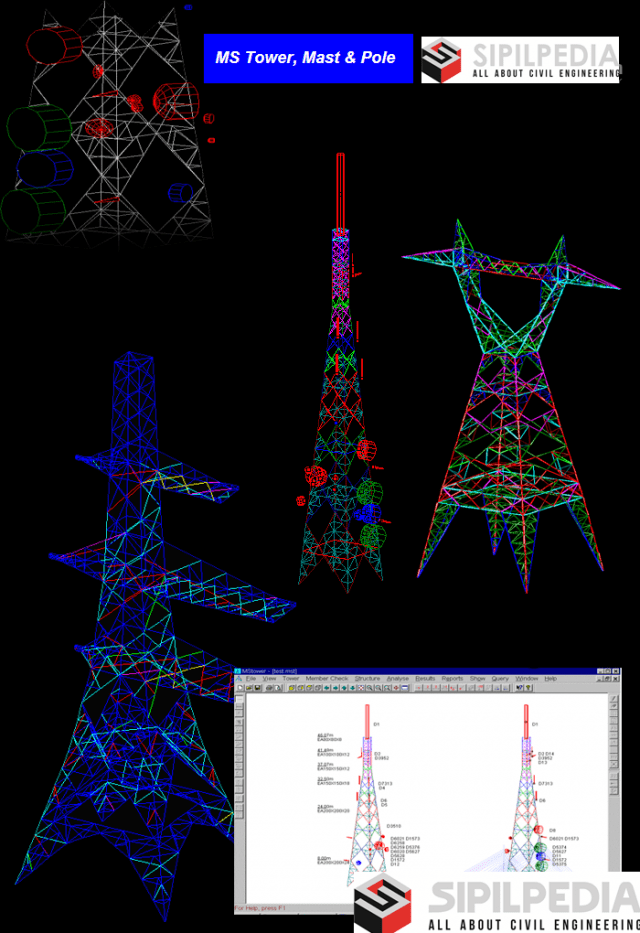
Task: Open the Query menu
Action: click(x=499, y=679)
